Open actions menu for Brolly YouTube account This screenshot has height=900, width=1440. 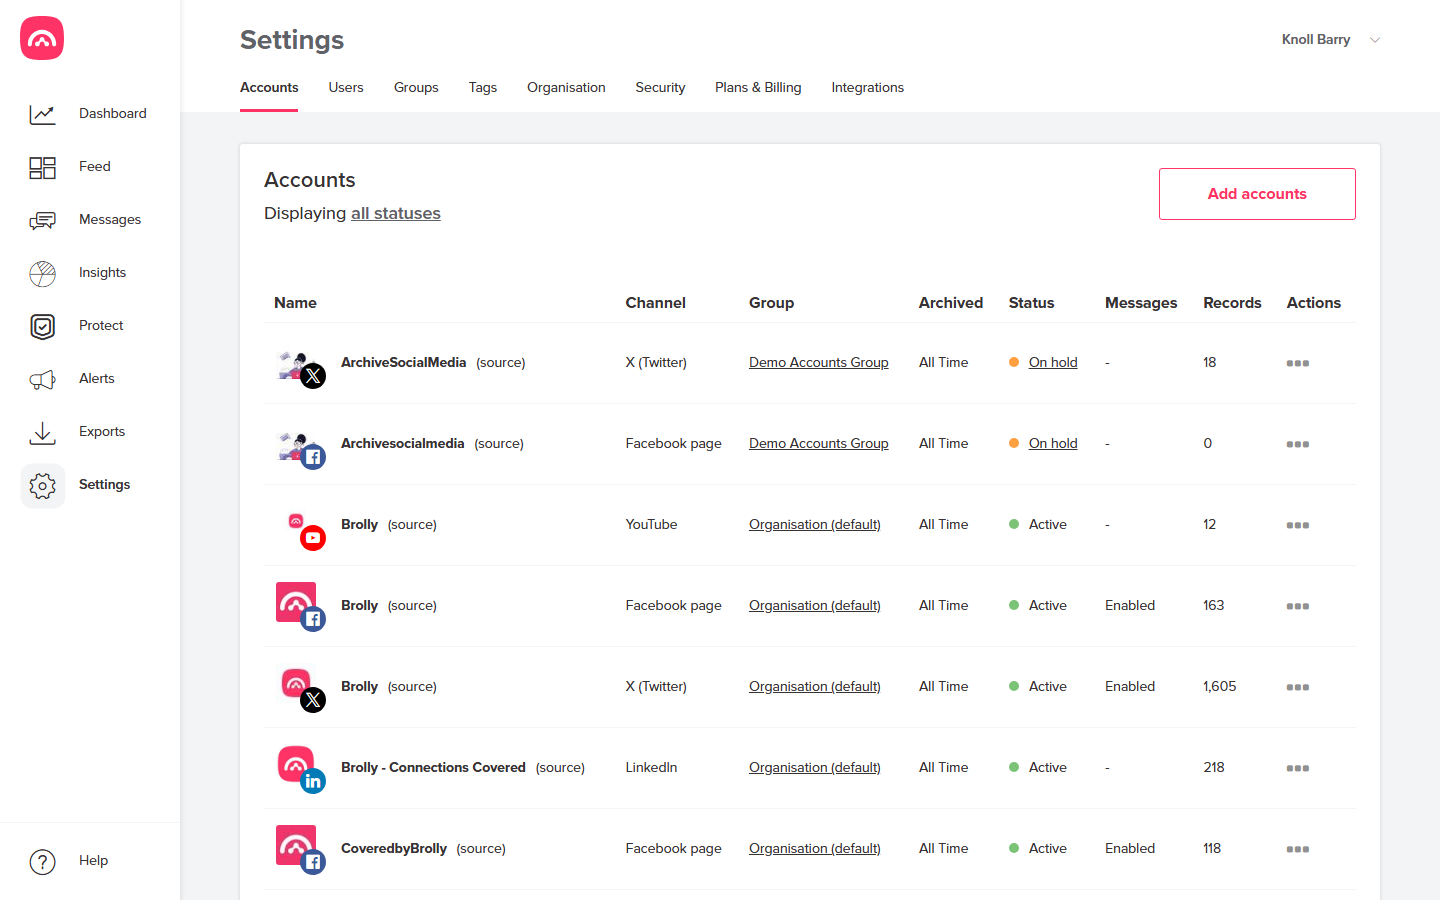point(1298,525)
